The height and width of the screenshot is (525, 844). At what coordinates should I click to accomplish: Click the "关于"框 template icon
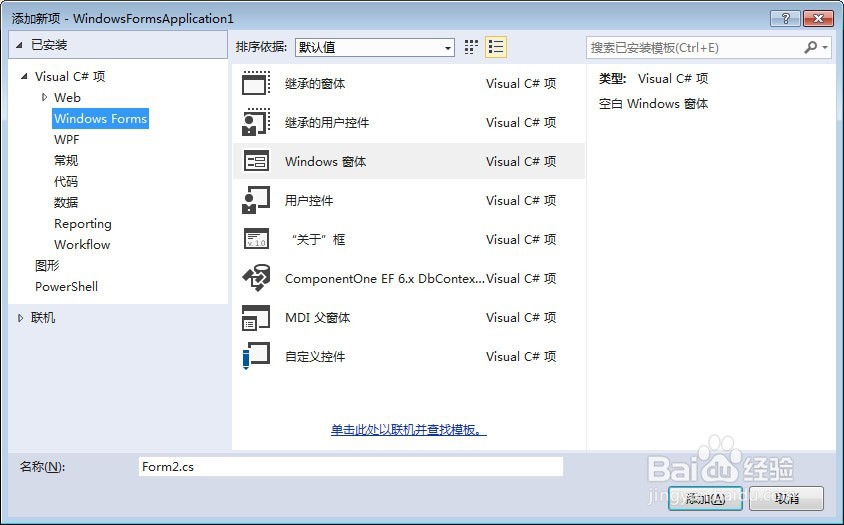[x=256, y=239]
